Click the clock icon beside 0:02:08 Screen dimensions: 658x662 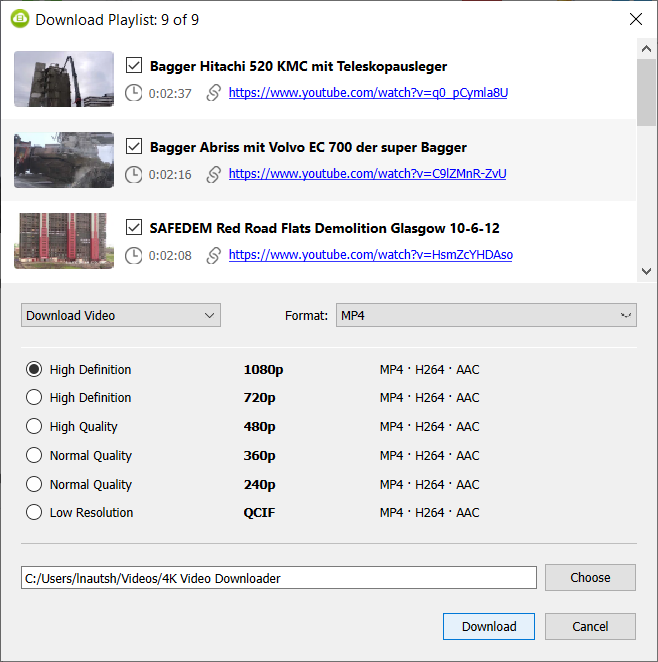pyautogui.click(x=134, y=255)
